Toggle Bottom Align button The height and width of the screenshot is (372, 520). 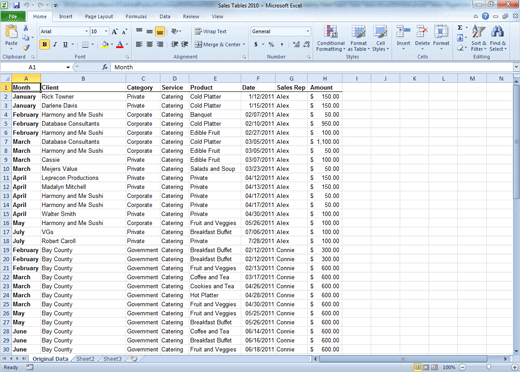point(160,31)
